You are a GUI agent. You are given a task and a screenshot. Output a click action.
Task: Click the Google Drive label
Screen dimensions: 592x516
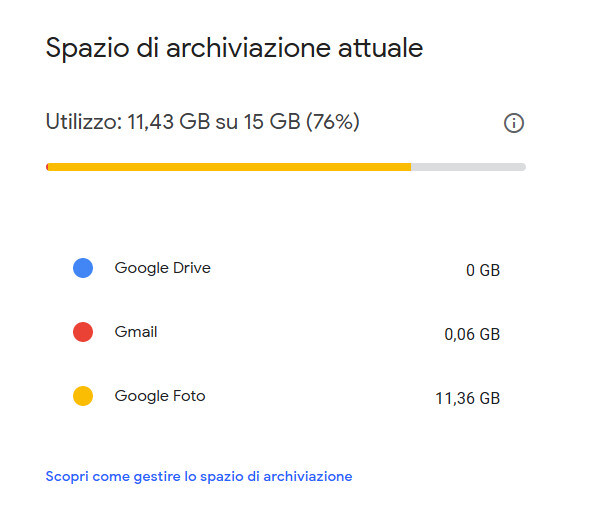pyautogui.click(x=163, y=268)
